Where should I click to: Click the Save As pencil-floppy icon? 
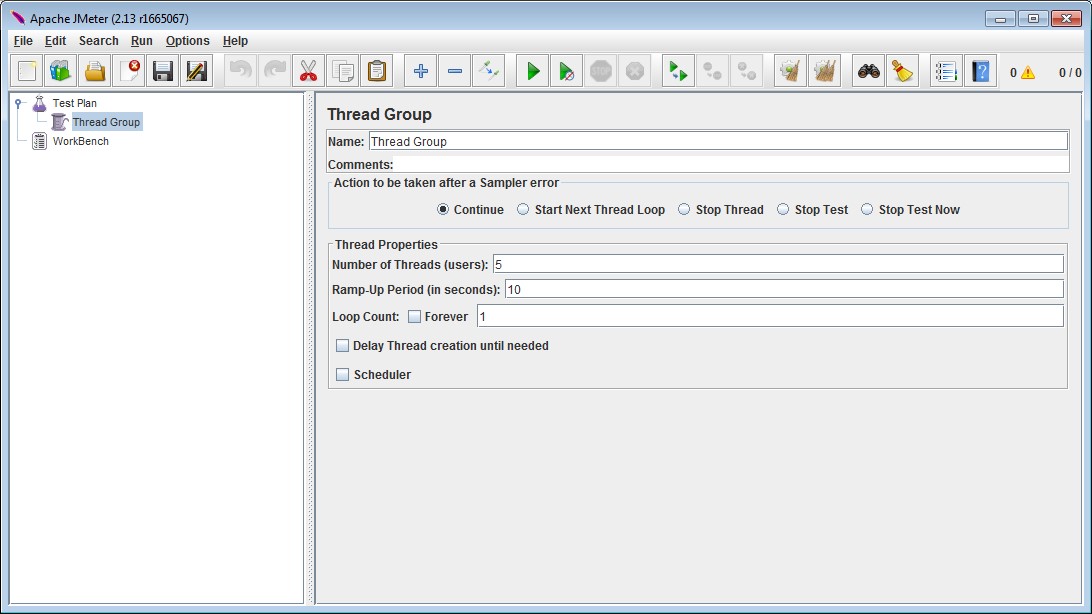click(197, 71)
